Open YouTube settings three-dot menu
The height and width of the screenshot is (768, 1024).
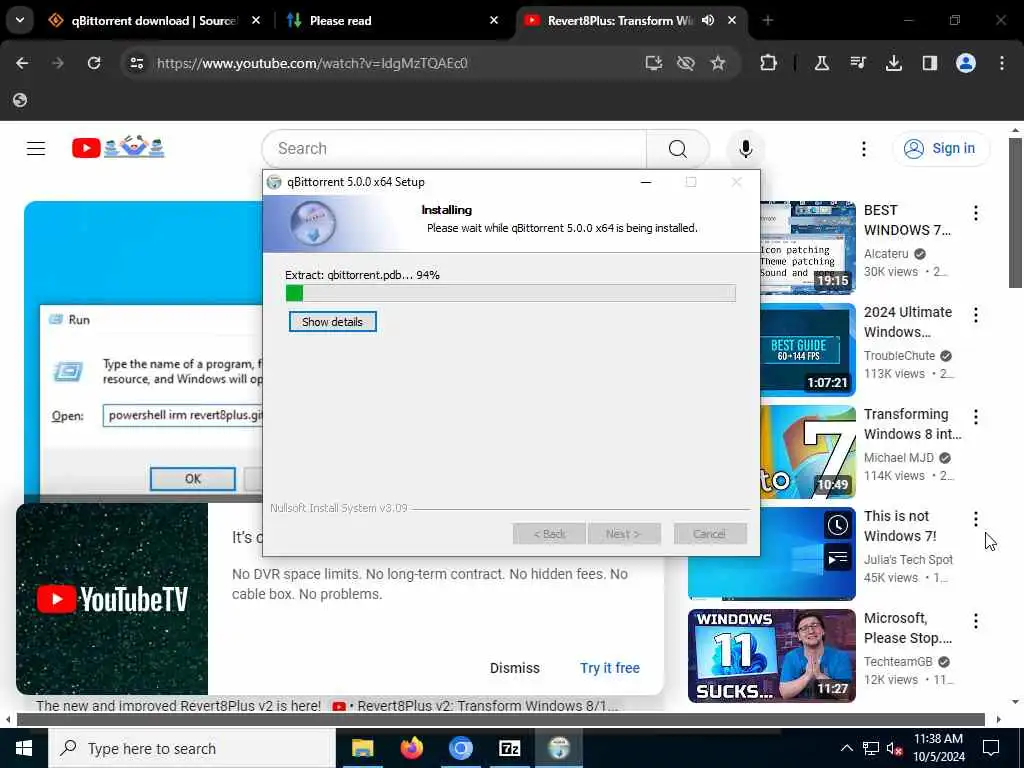point(863,149)
